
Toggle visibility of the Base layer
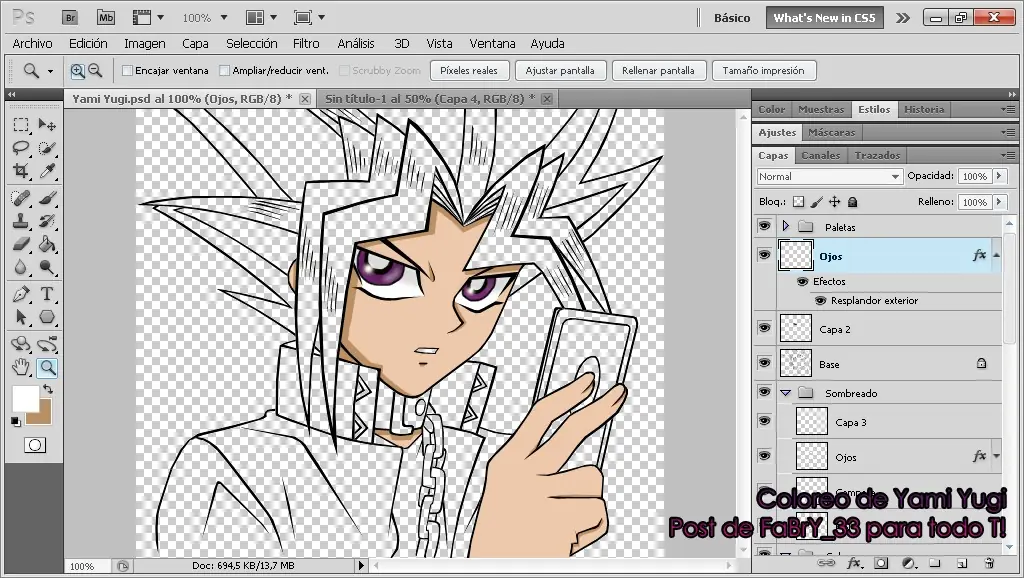point(764,364)
